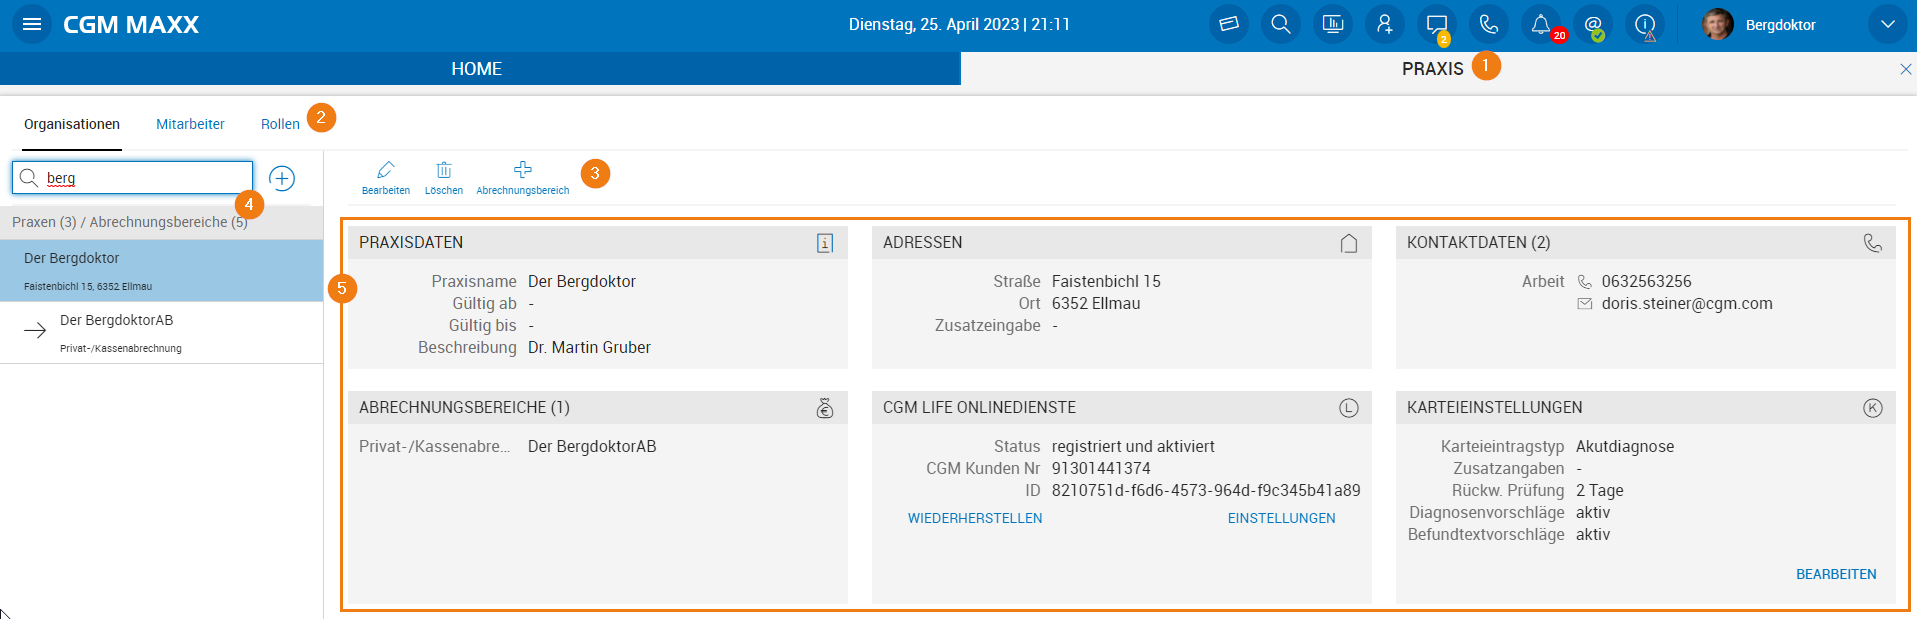Click the Adressen house icon
This screenshot has height=619, width=1917.
click(x=1349, y=243)
